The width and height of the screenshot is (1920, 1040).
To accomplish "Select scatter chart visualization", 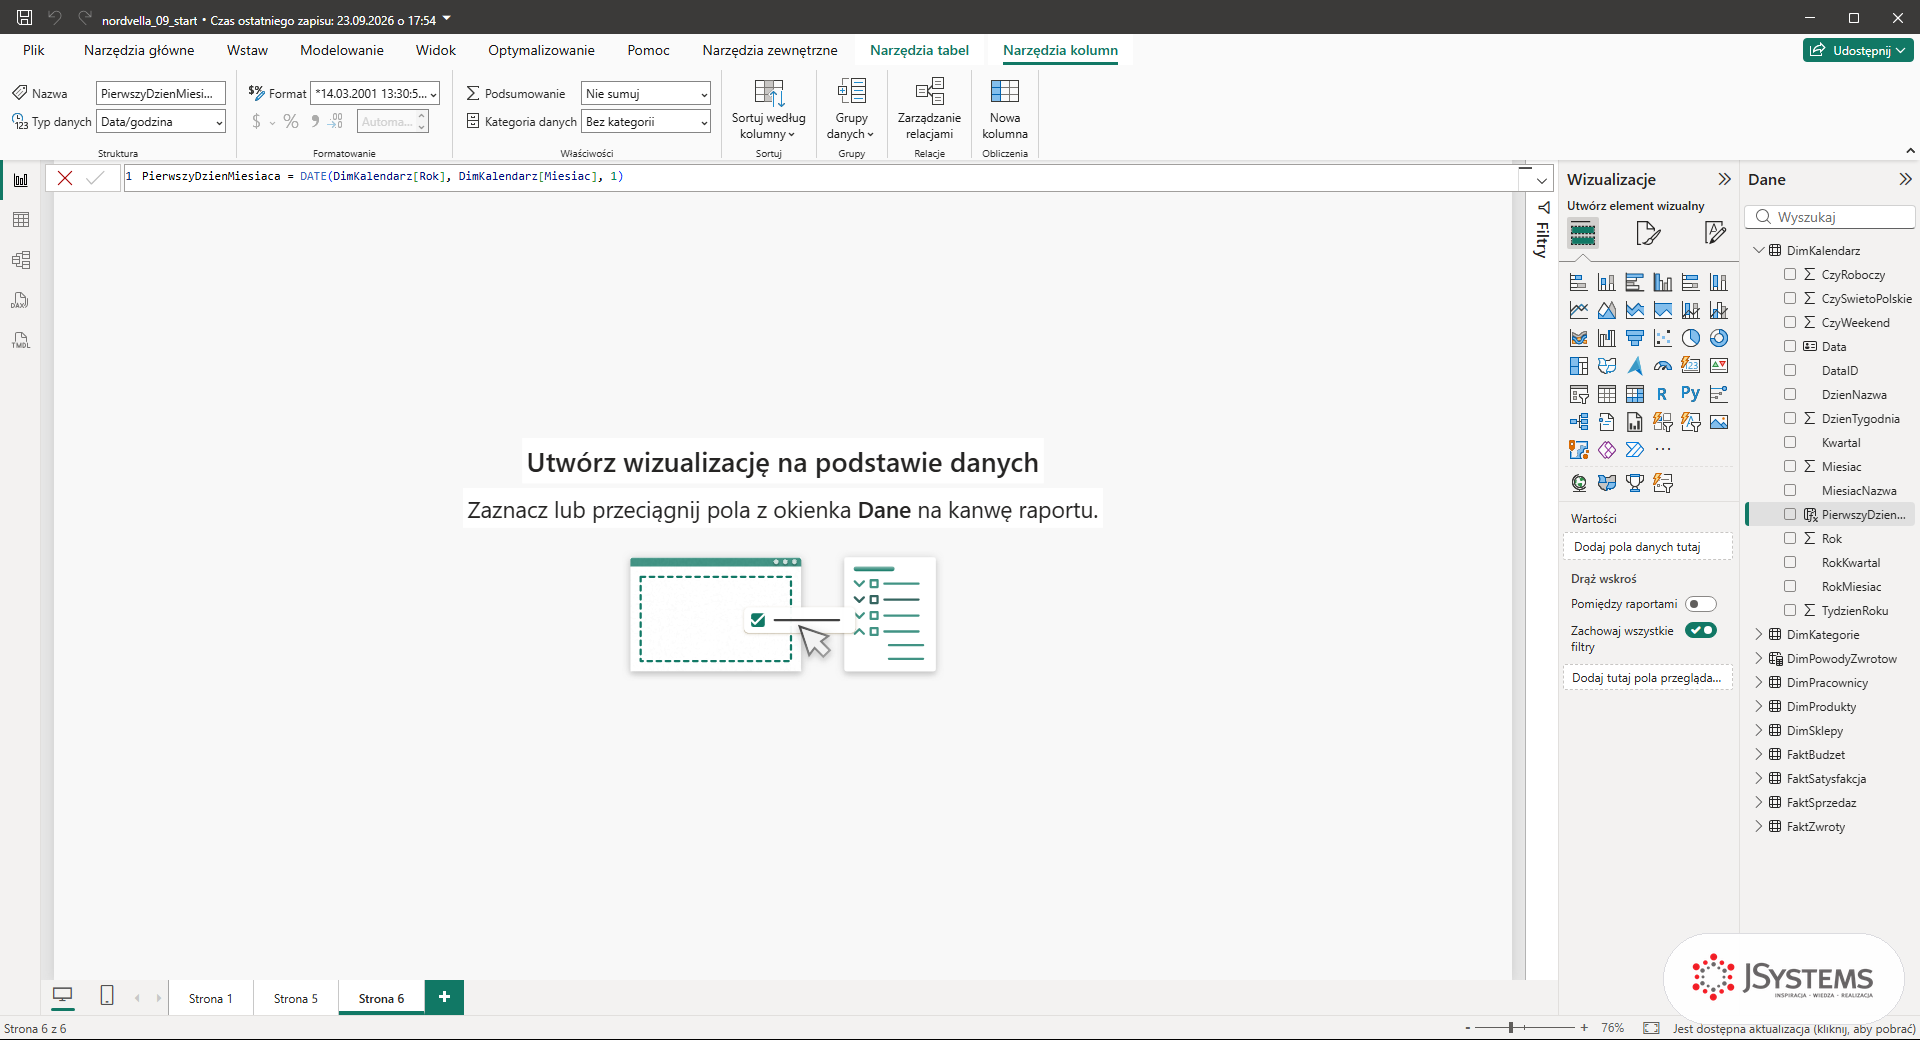I will pyautogui.click(x=1663, y=338).
